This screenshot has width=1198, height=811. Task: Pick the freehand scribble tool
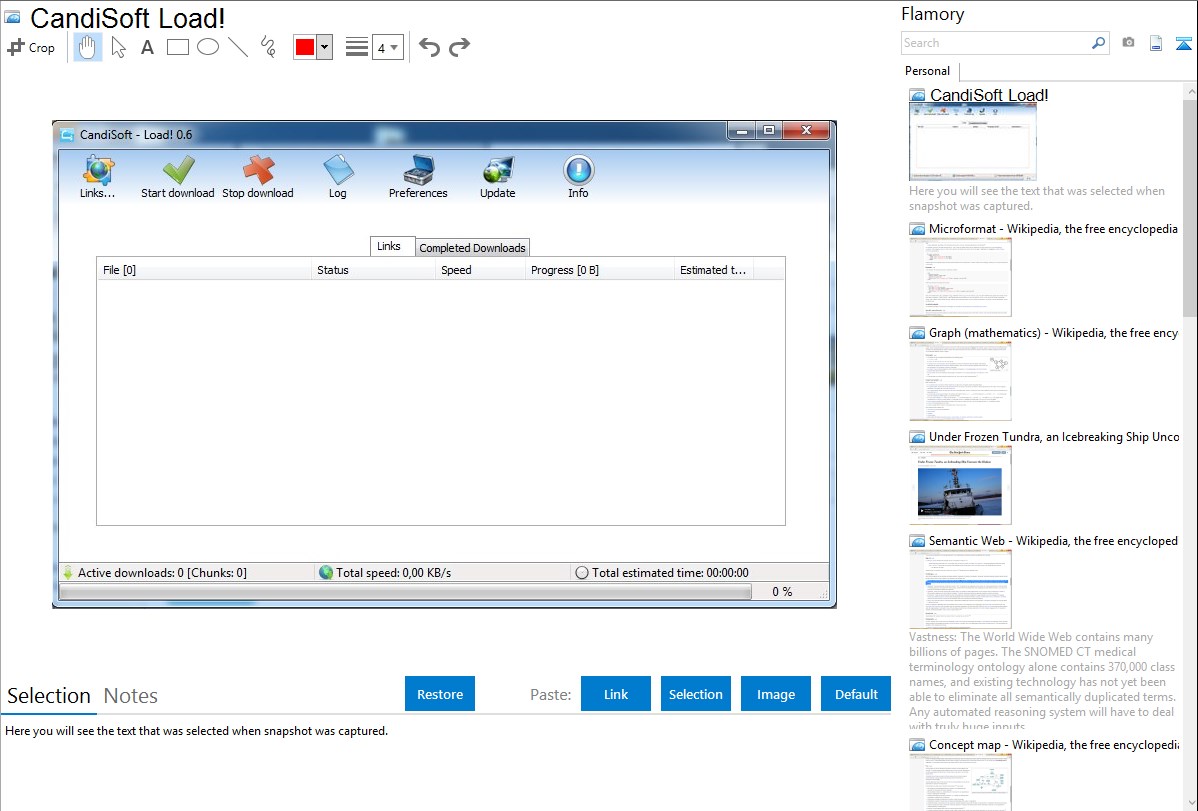click(268, 47)
